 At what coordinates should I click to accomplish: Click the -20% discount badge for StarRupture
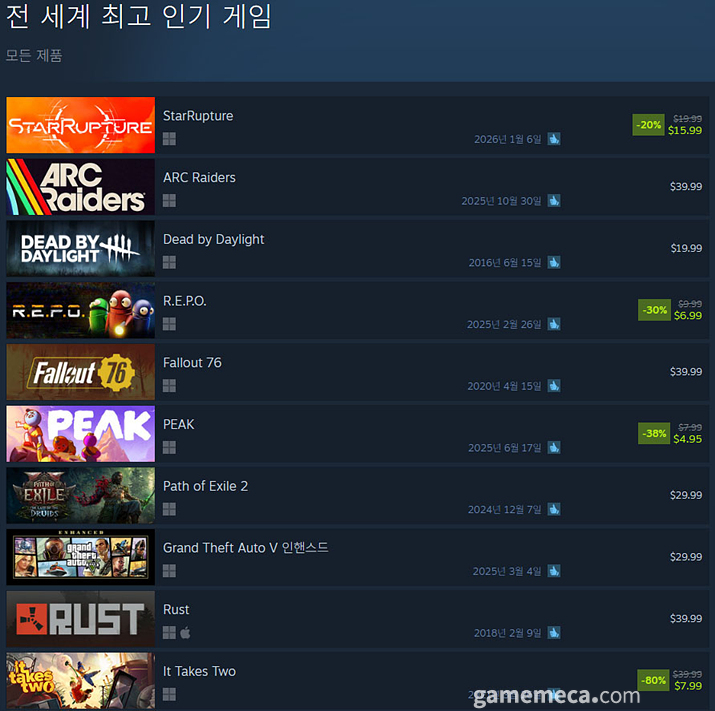tap(648, 125)
